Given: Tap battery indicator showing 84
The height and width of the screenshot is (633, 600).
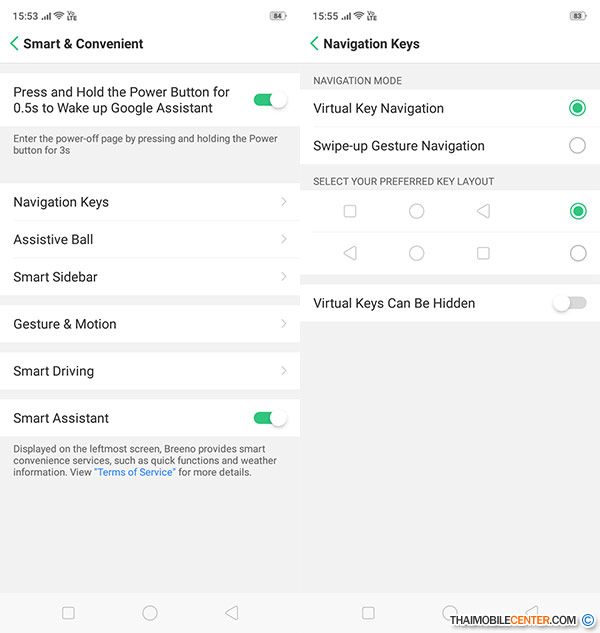Looking at the screenshot, I should [278, 16].
